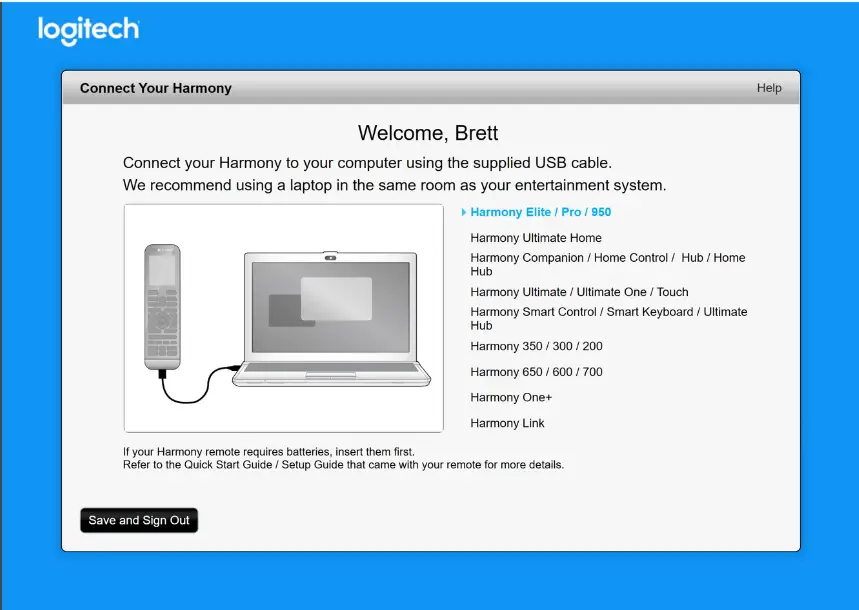859x610 pixels.
Task: Choose Harmony Smart Control / Smart Keyboard / Ultimate Hub
Action: click(608, 318)
